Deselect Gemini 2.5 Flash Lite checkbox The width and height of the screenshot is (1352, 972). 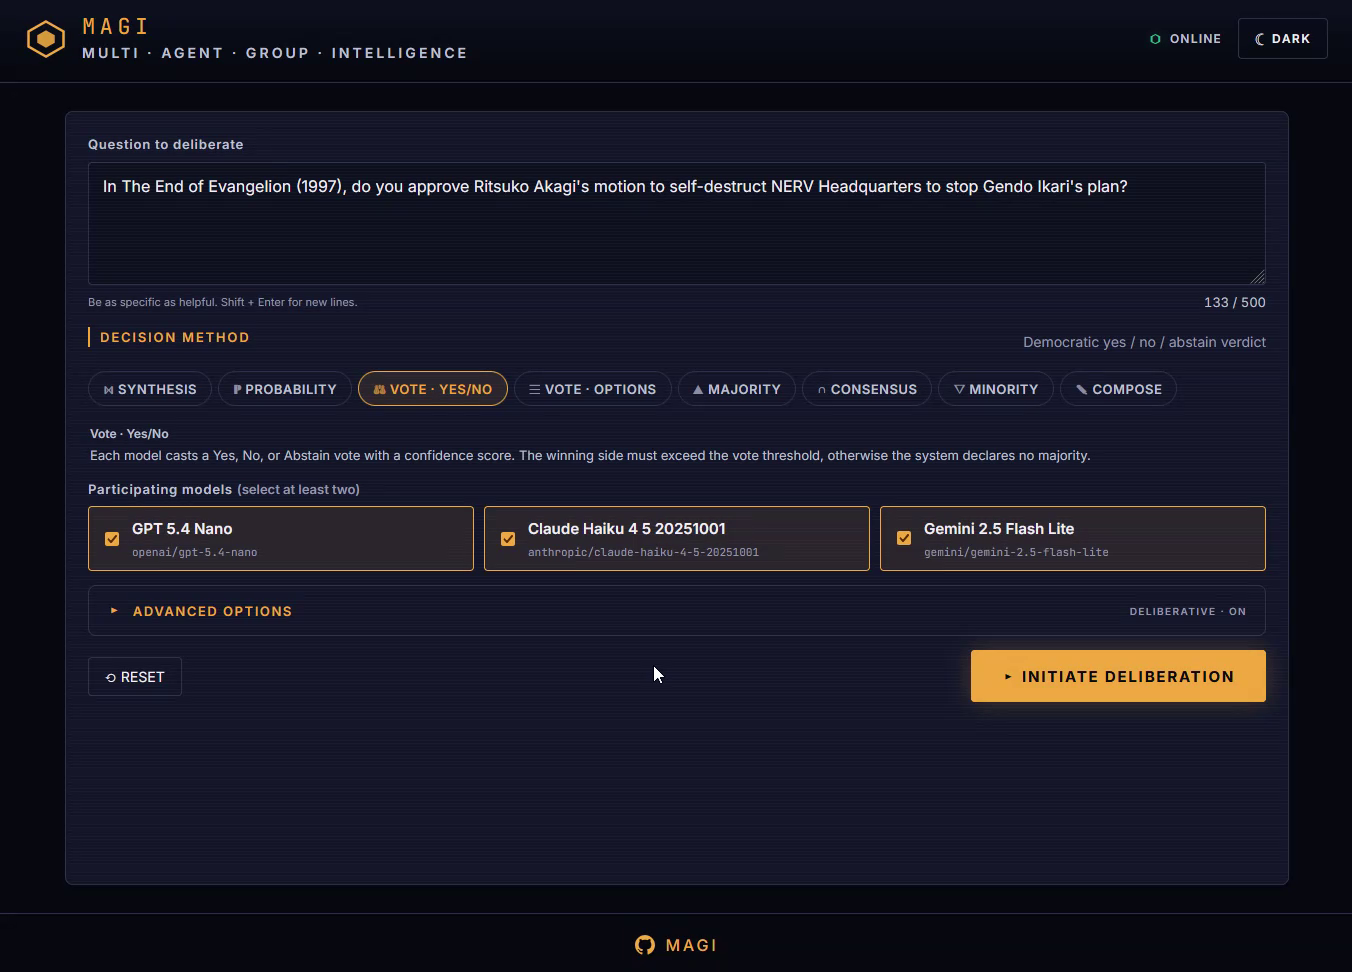(x=904, y=539)
